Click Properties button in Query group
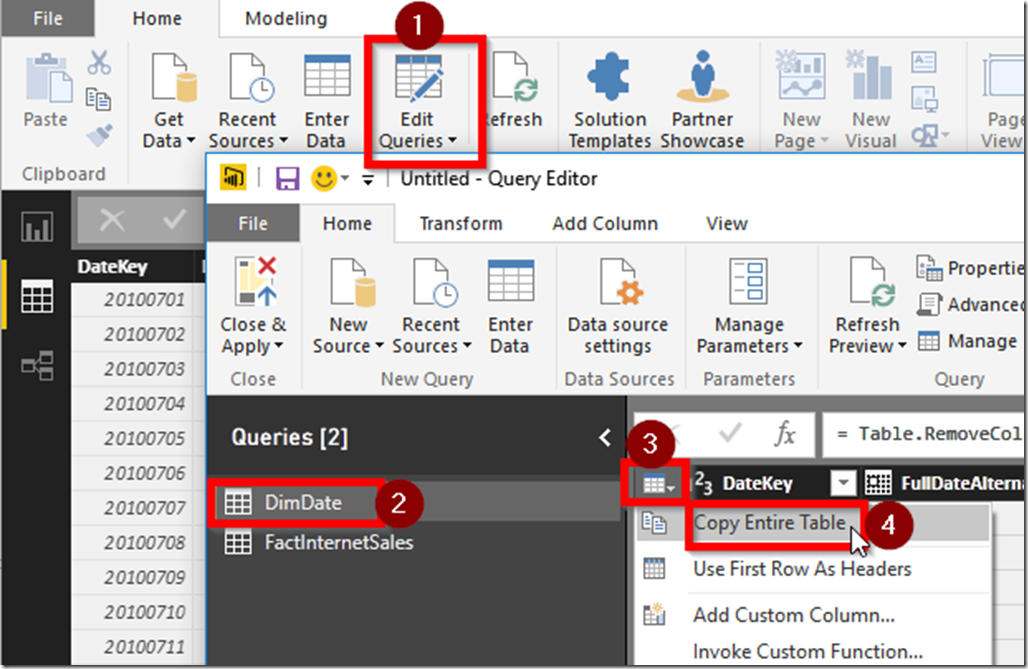The width and height of the screenshot is (1028, 669). [x=971, y=268]
